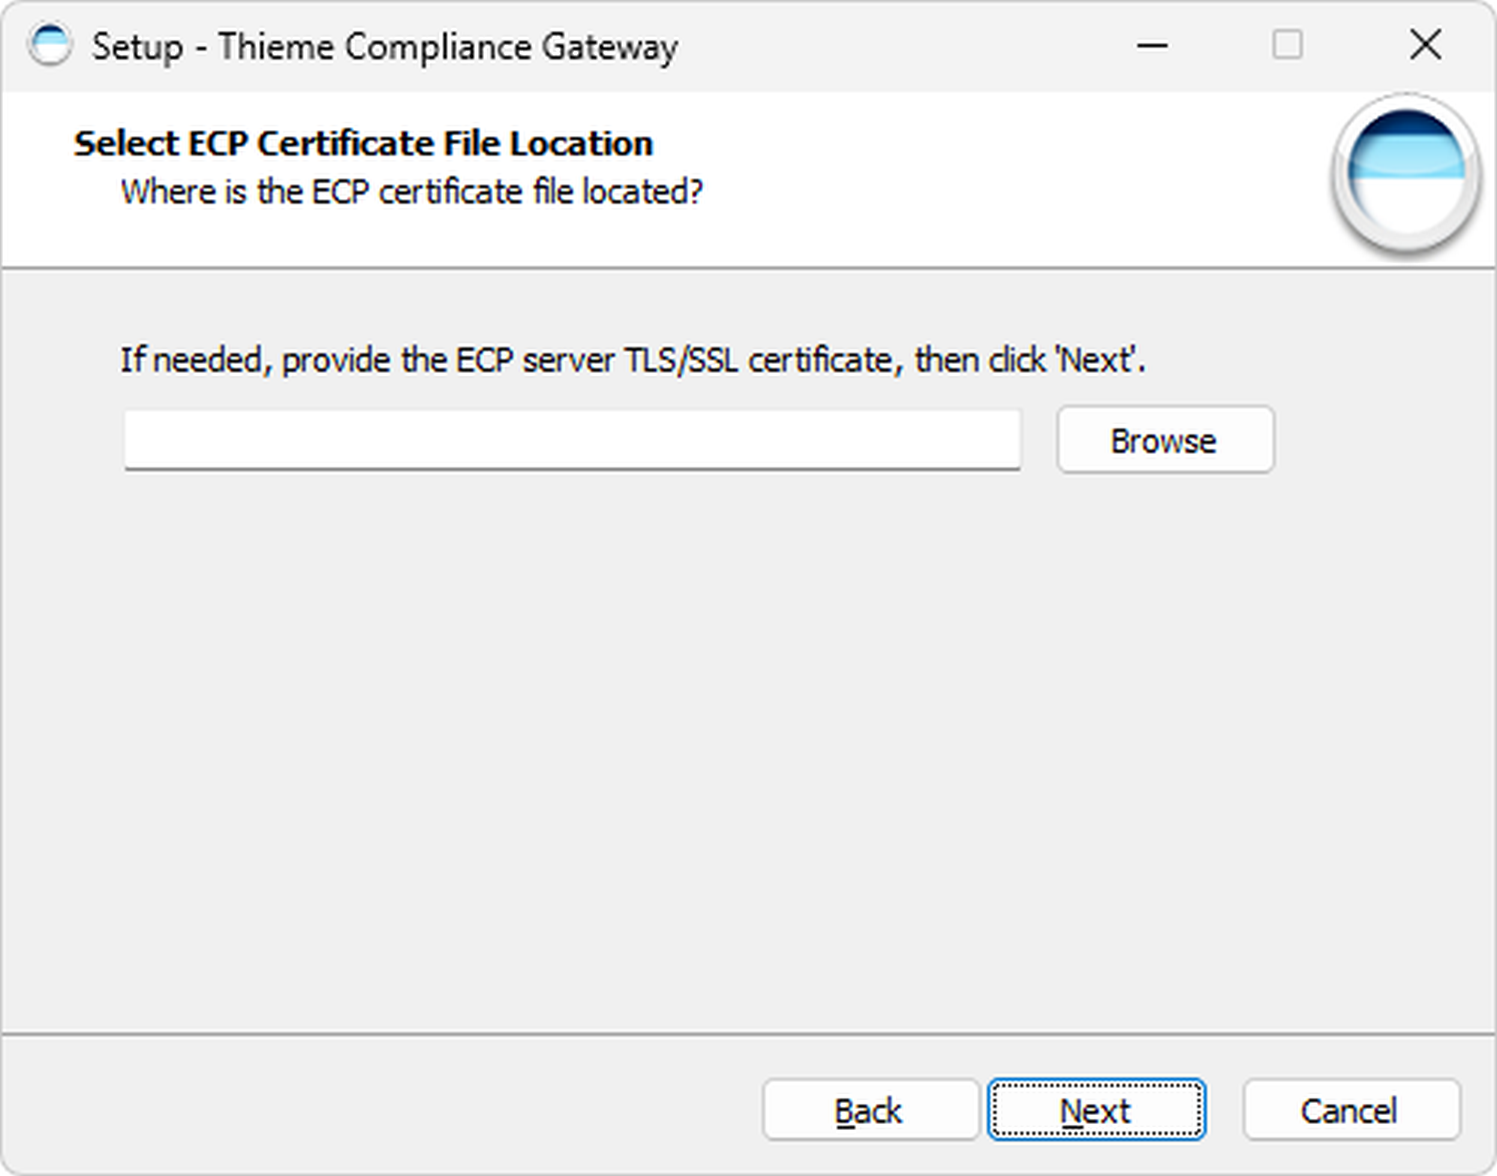Click the 'If needed, provide the ECP server' instruction
Image resolution: width=1497 pixels, height=1176 pixels.
tap(632, 359)
